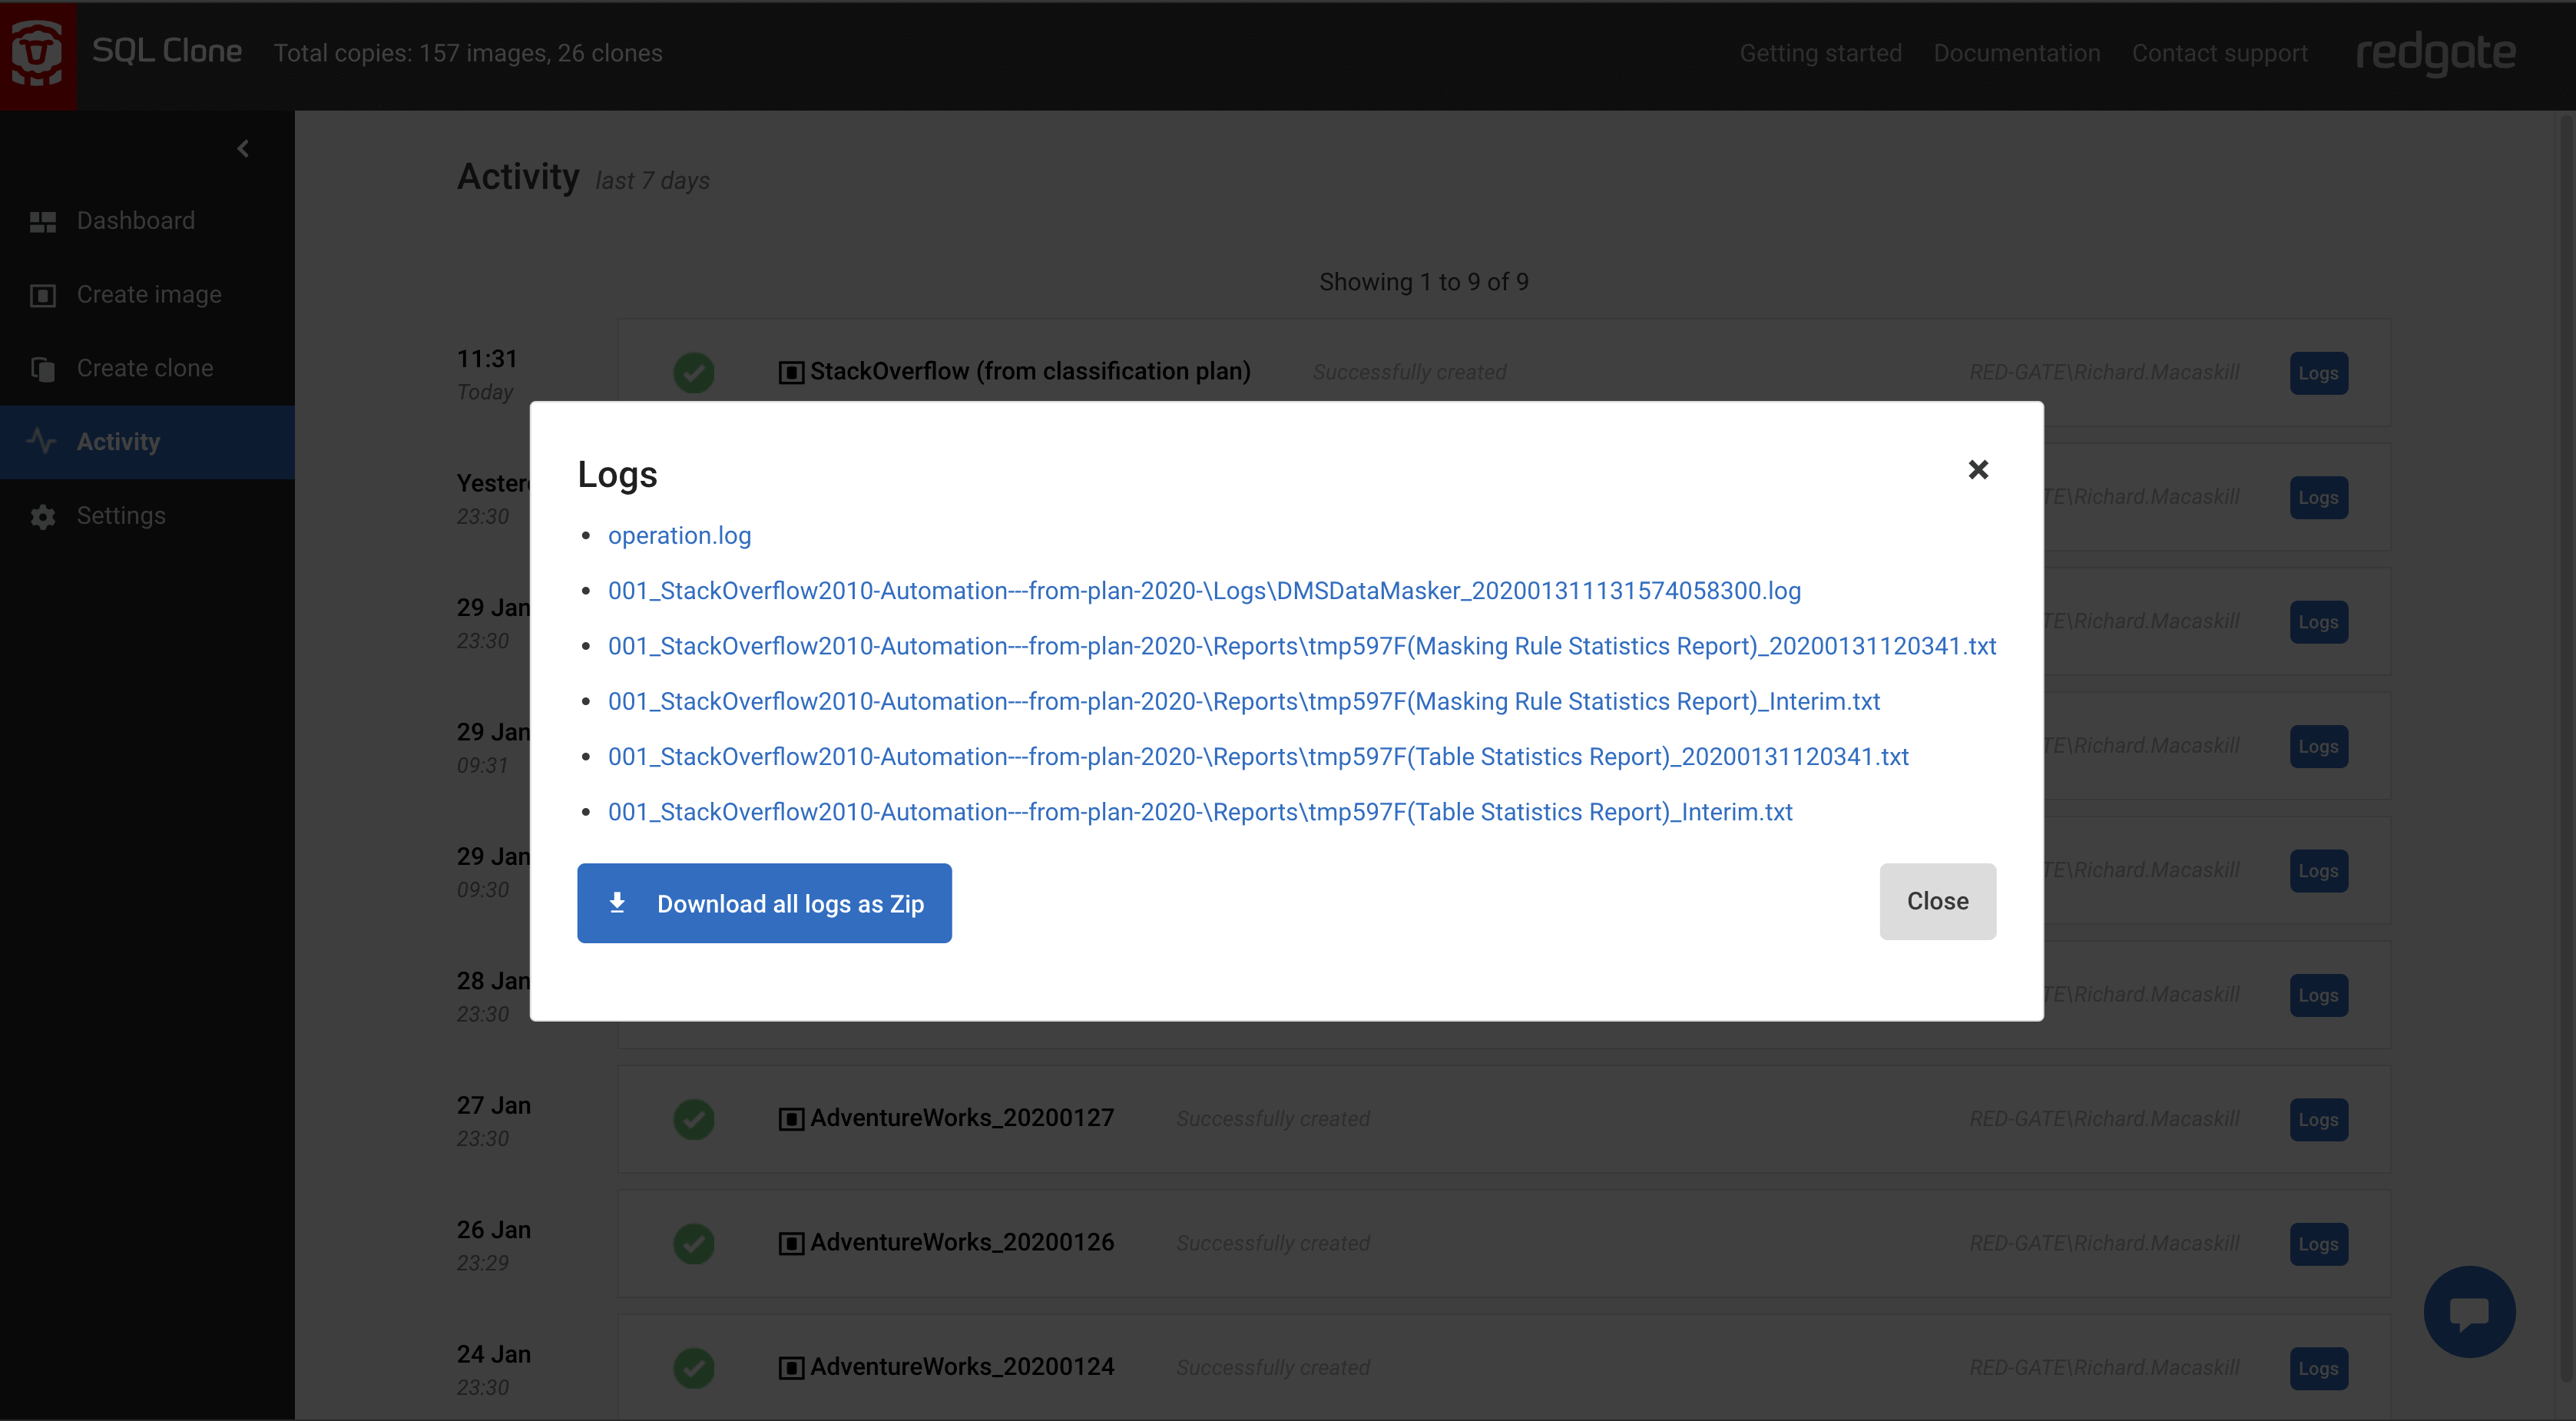Open Dashboard in the sidebar
The height and width of the screenshot is (1421, 2576).
tap(147, 221)
